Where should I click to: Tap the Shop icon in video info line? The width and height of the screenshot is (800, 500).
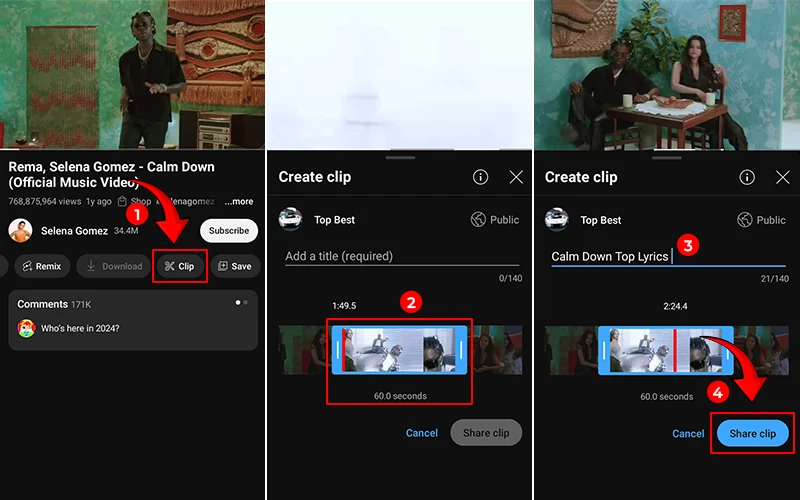(122, 202)
